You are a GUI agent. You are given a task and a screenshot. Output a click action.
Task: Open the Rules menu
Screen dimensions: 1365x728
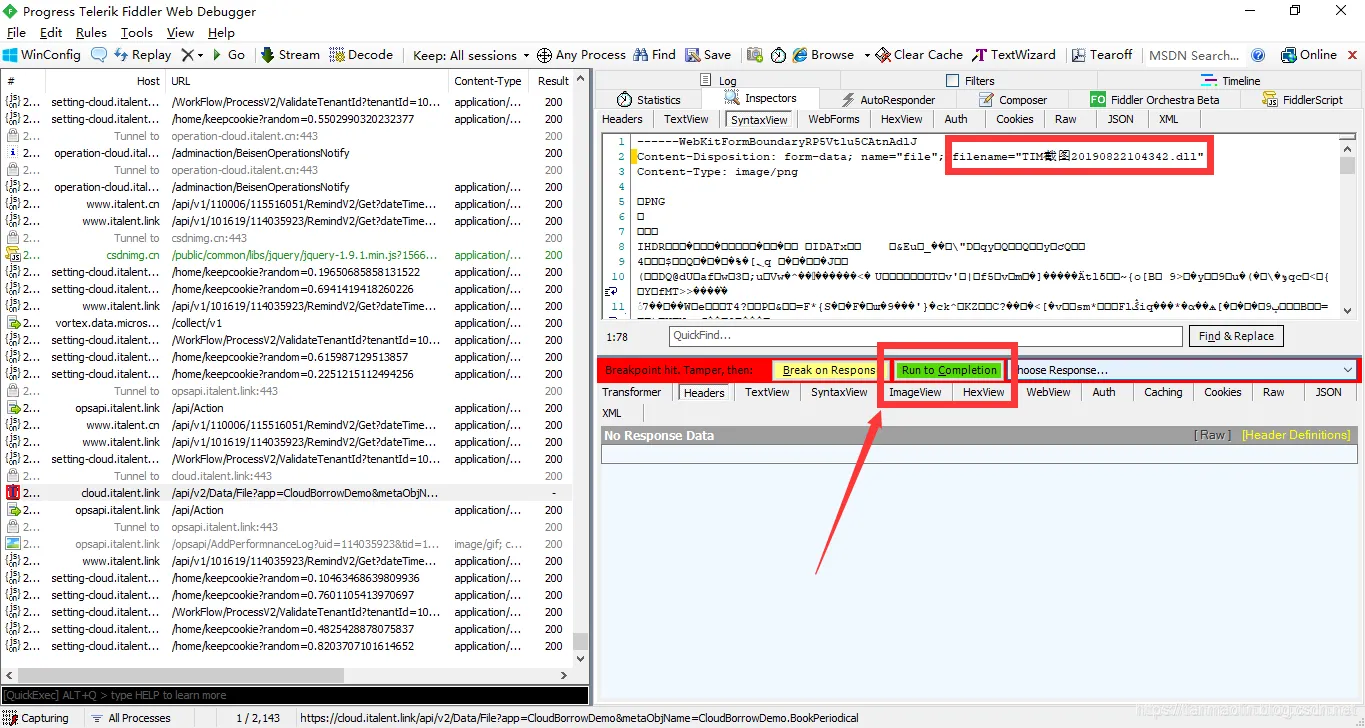click(91, 33)
